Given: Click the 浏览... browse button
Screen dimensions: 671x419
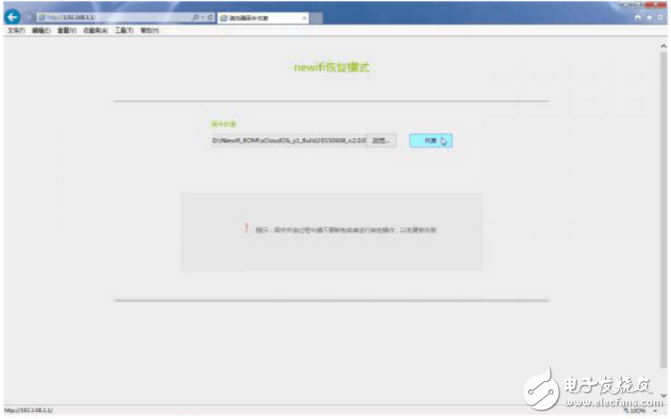Looking at the screenshot, I should (380, 141).
